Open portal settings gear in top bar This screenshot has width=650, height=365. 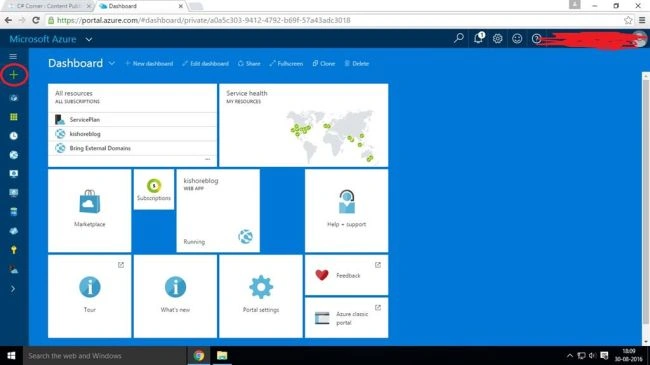(x=497, y=39)
